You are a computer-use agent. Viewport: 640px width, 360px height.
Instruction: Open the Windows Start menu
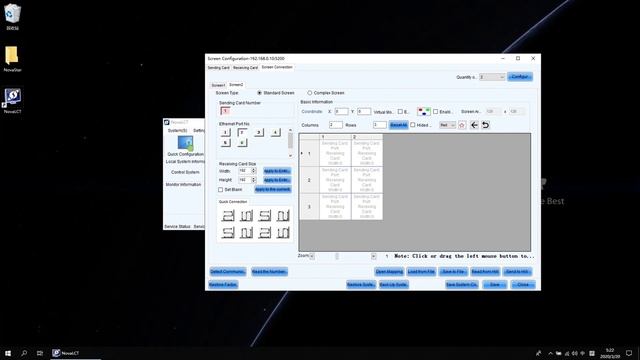8,353
